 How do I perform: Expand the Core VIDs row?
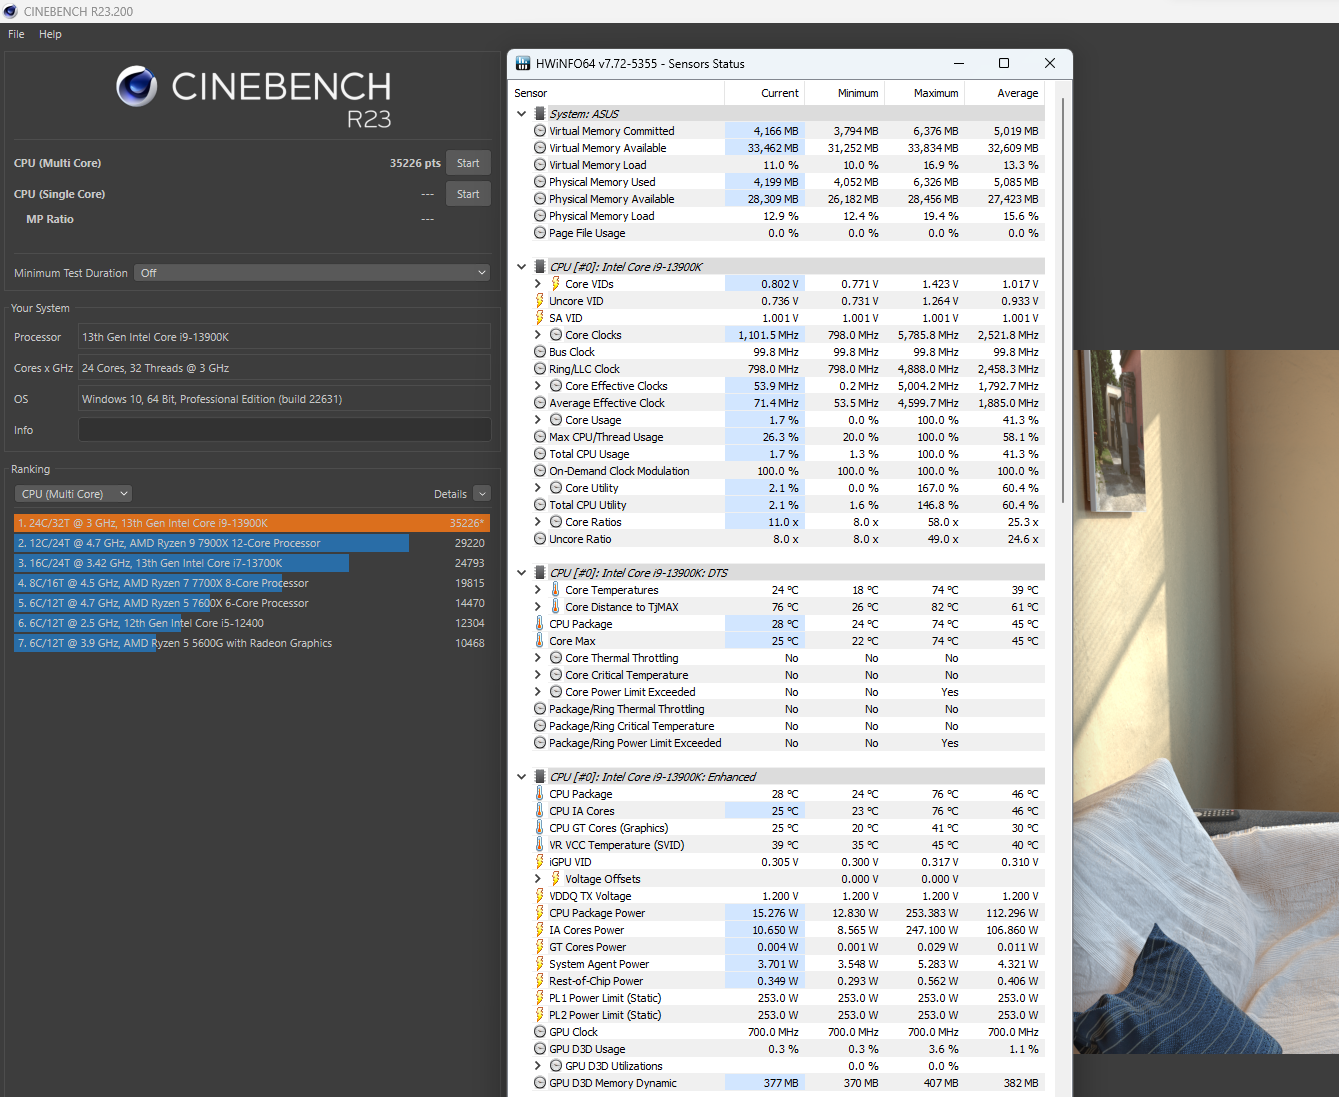538,284
